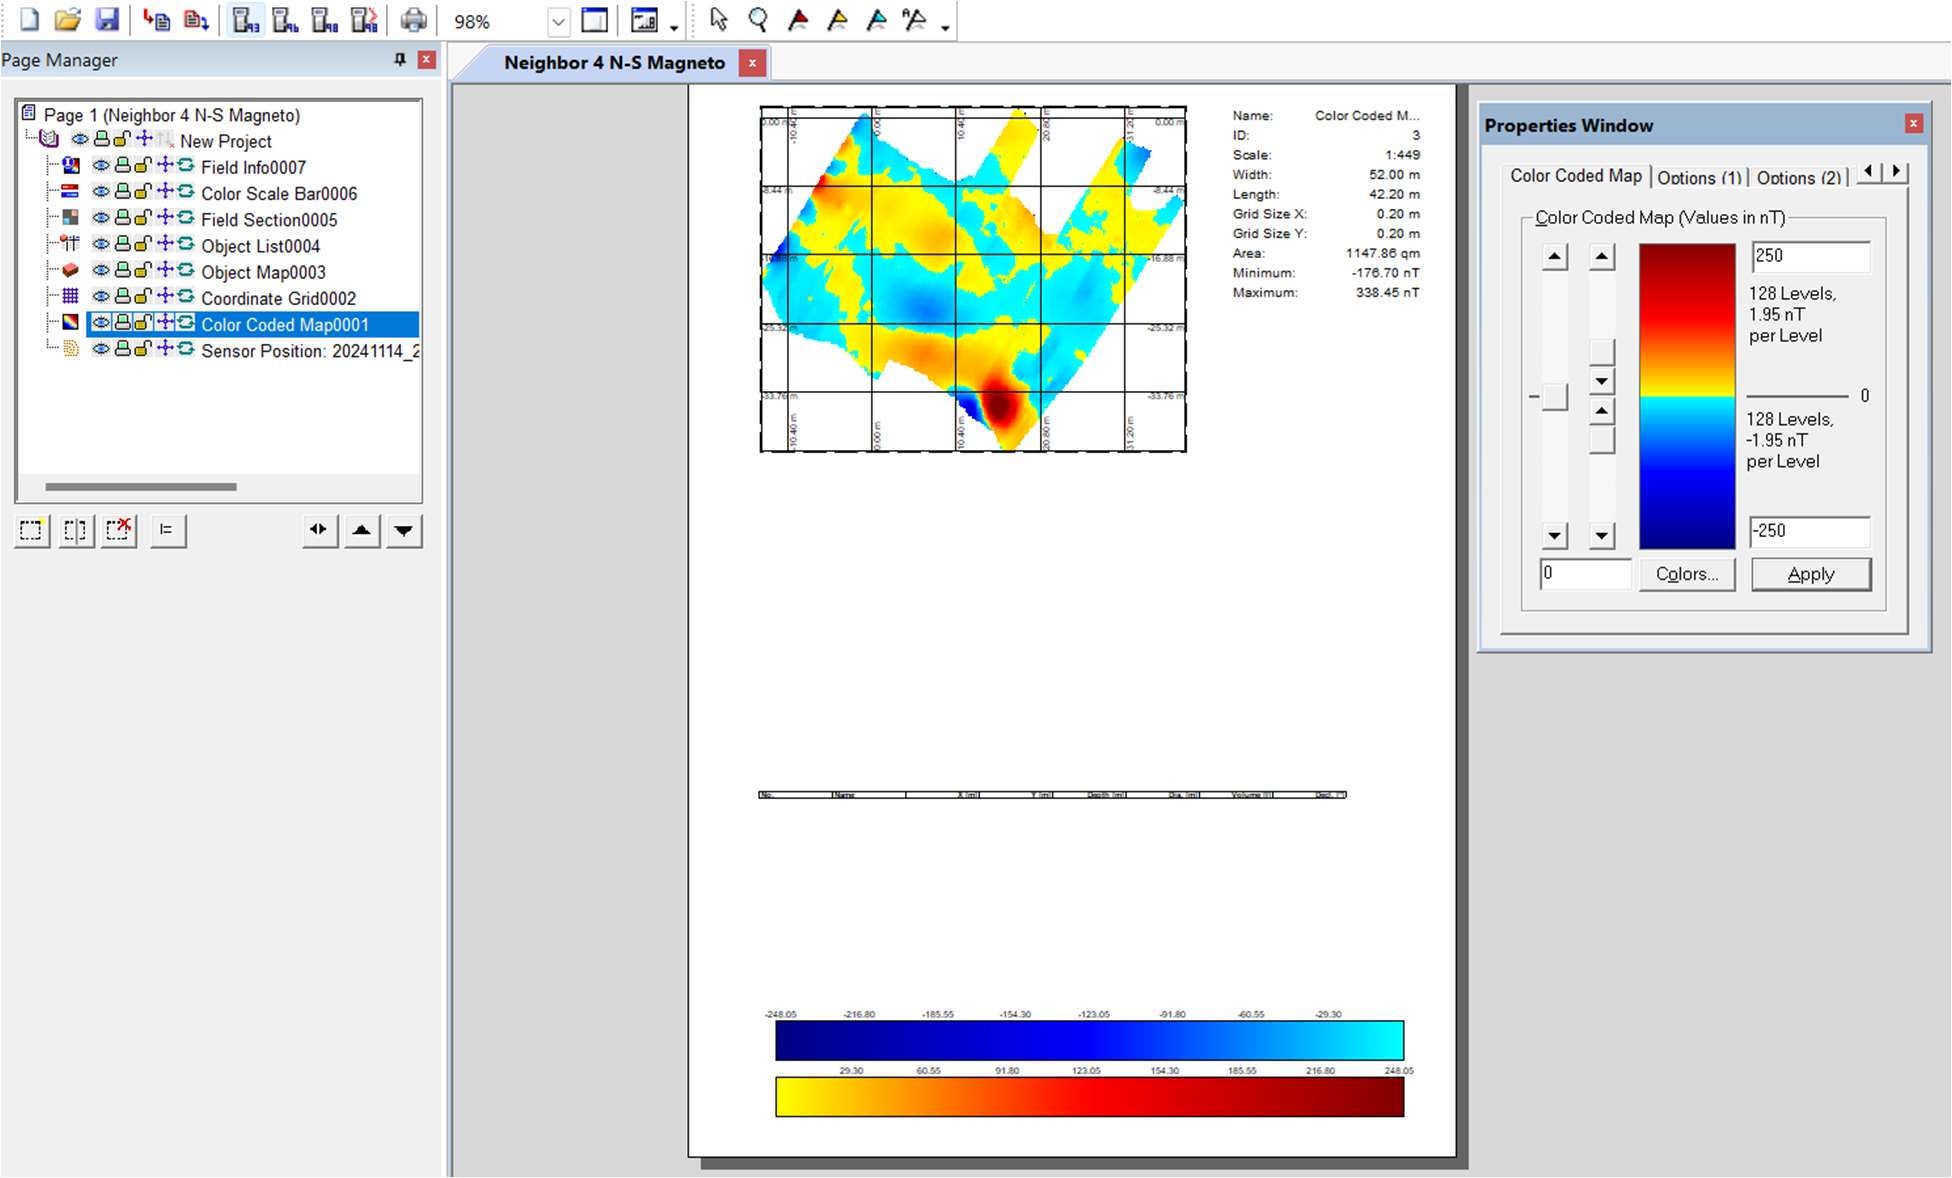Switch to the Options (1) tab
1952x1178 pixels.
(1698, 178)
